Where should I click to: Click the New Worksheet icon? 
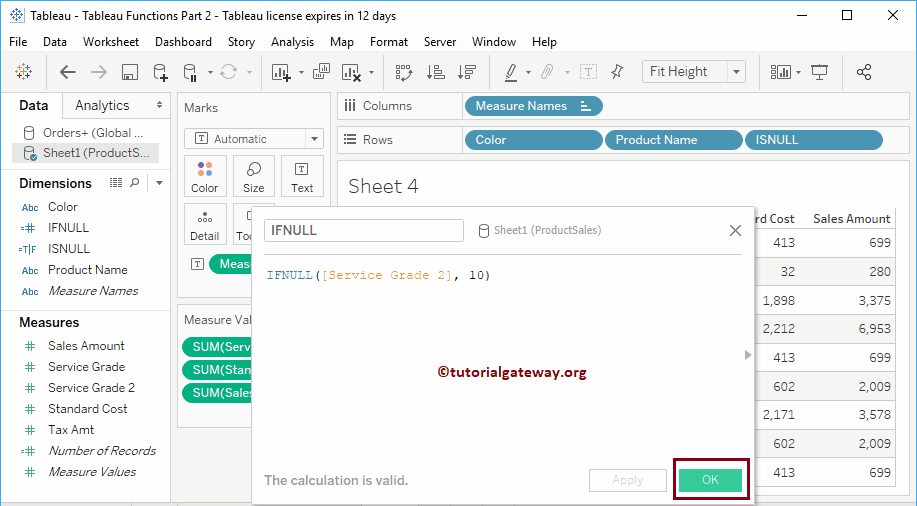pos(281,72)
